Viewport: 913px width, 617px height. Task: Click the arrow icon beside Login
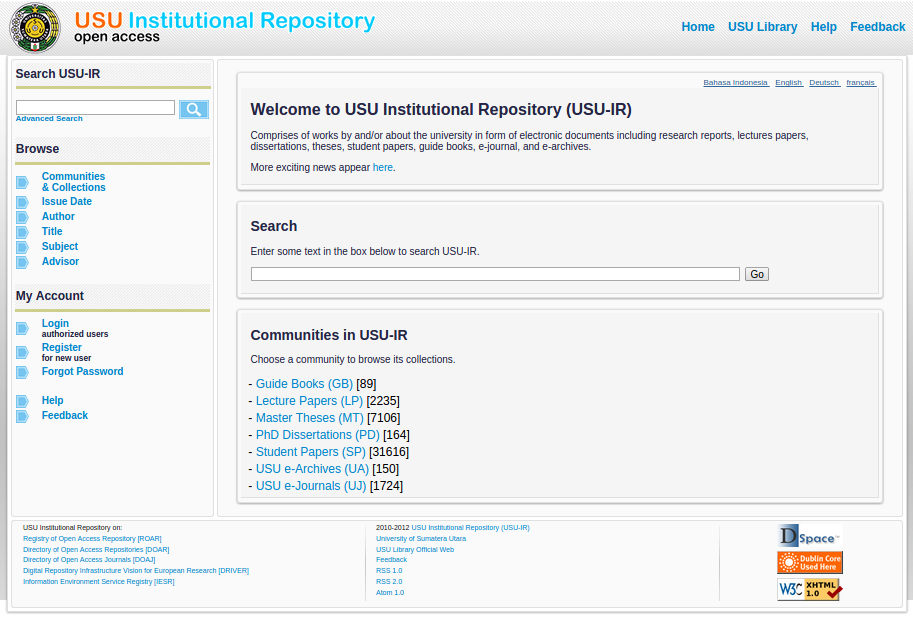(22, 328)
